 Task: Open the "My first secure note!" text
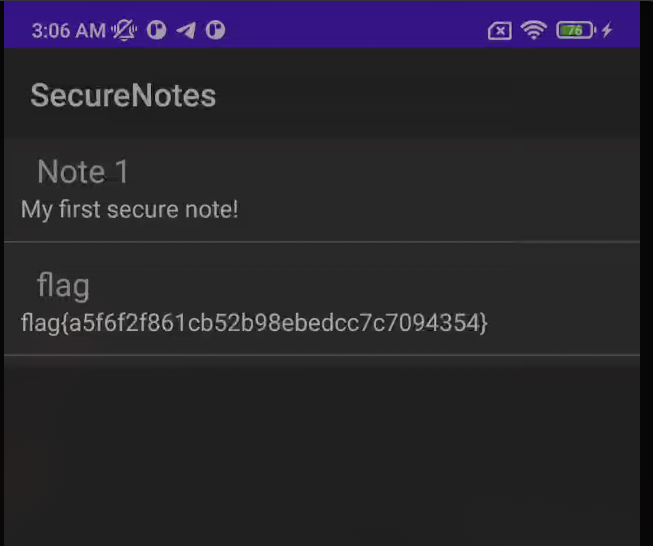130,209
